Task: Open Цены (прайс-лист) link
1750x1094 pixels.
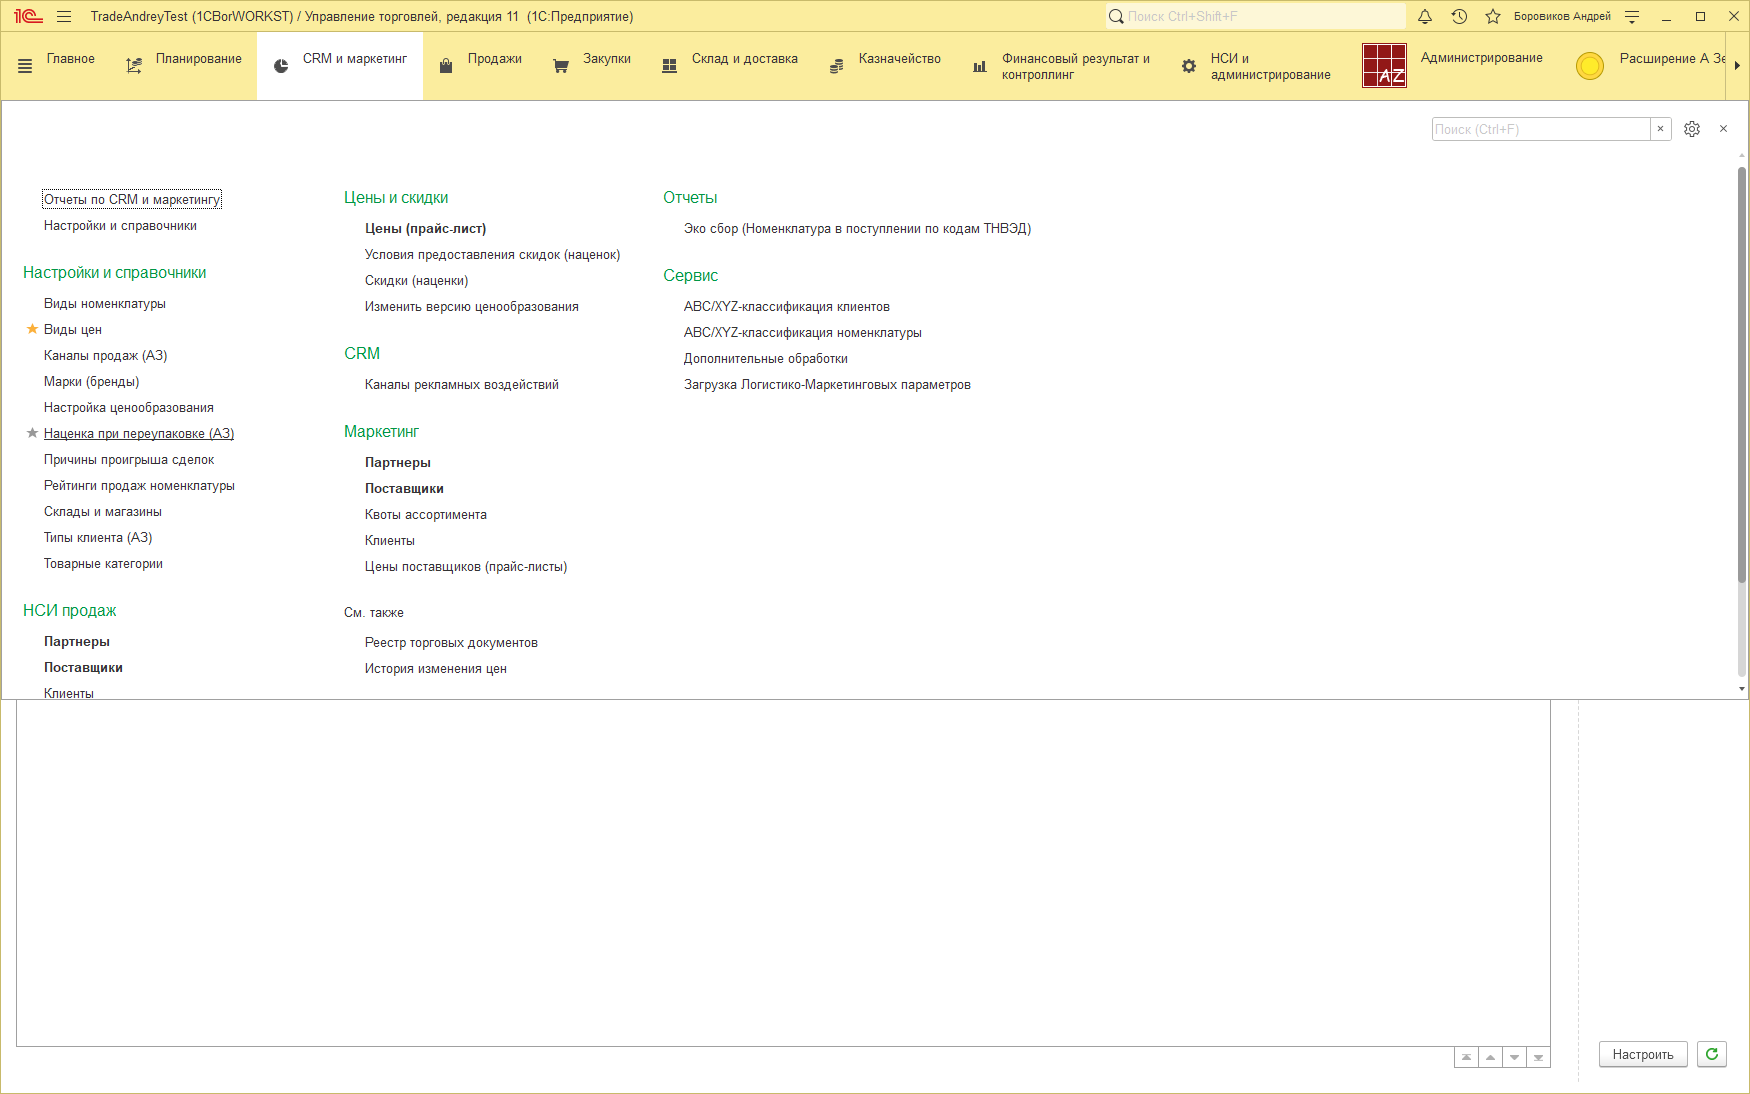Action: [x=425, y=229]
